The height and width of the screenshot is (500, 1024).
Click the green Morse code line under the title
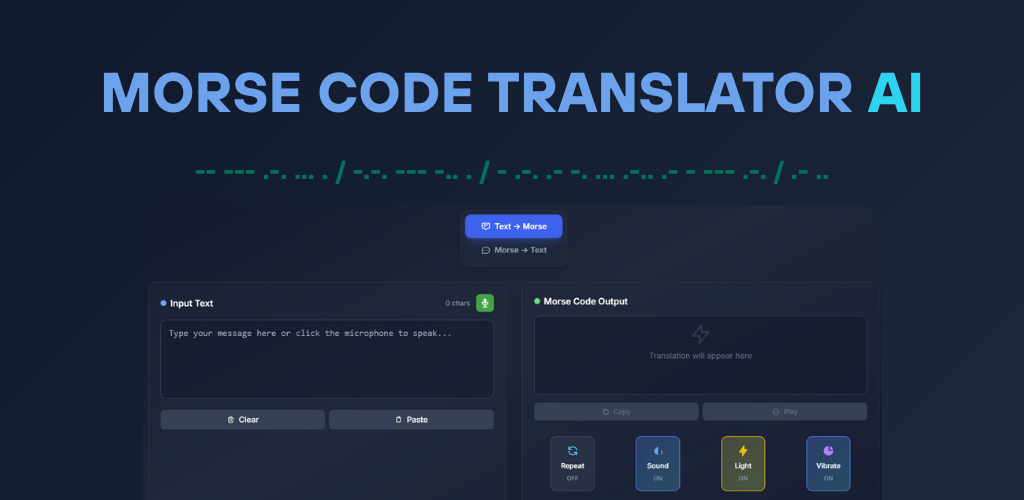[512, 174]
